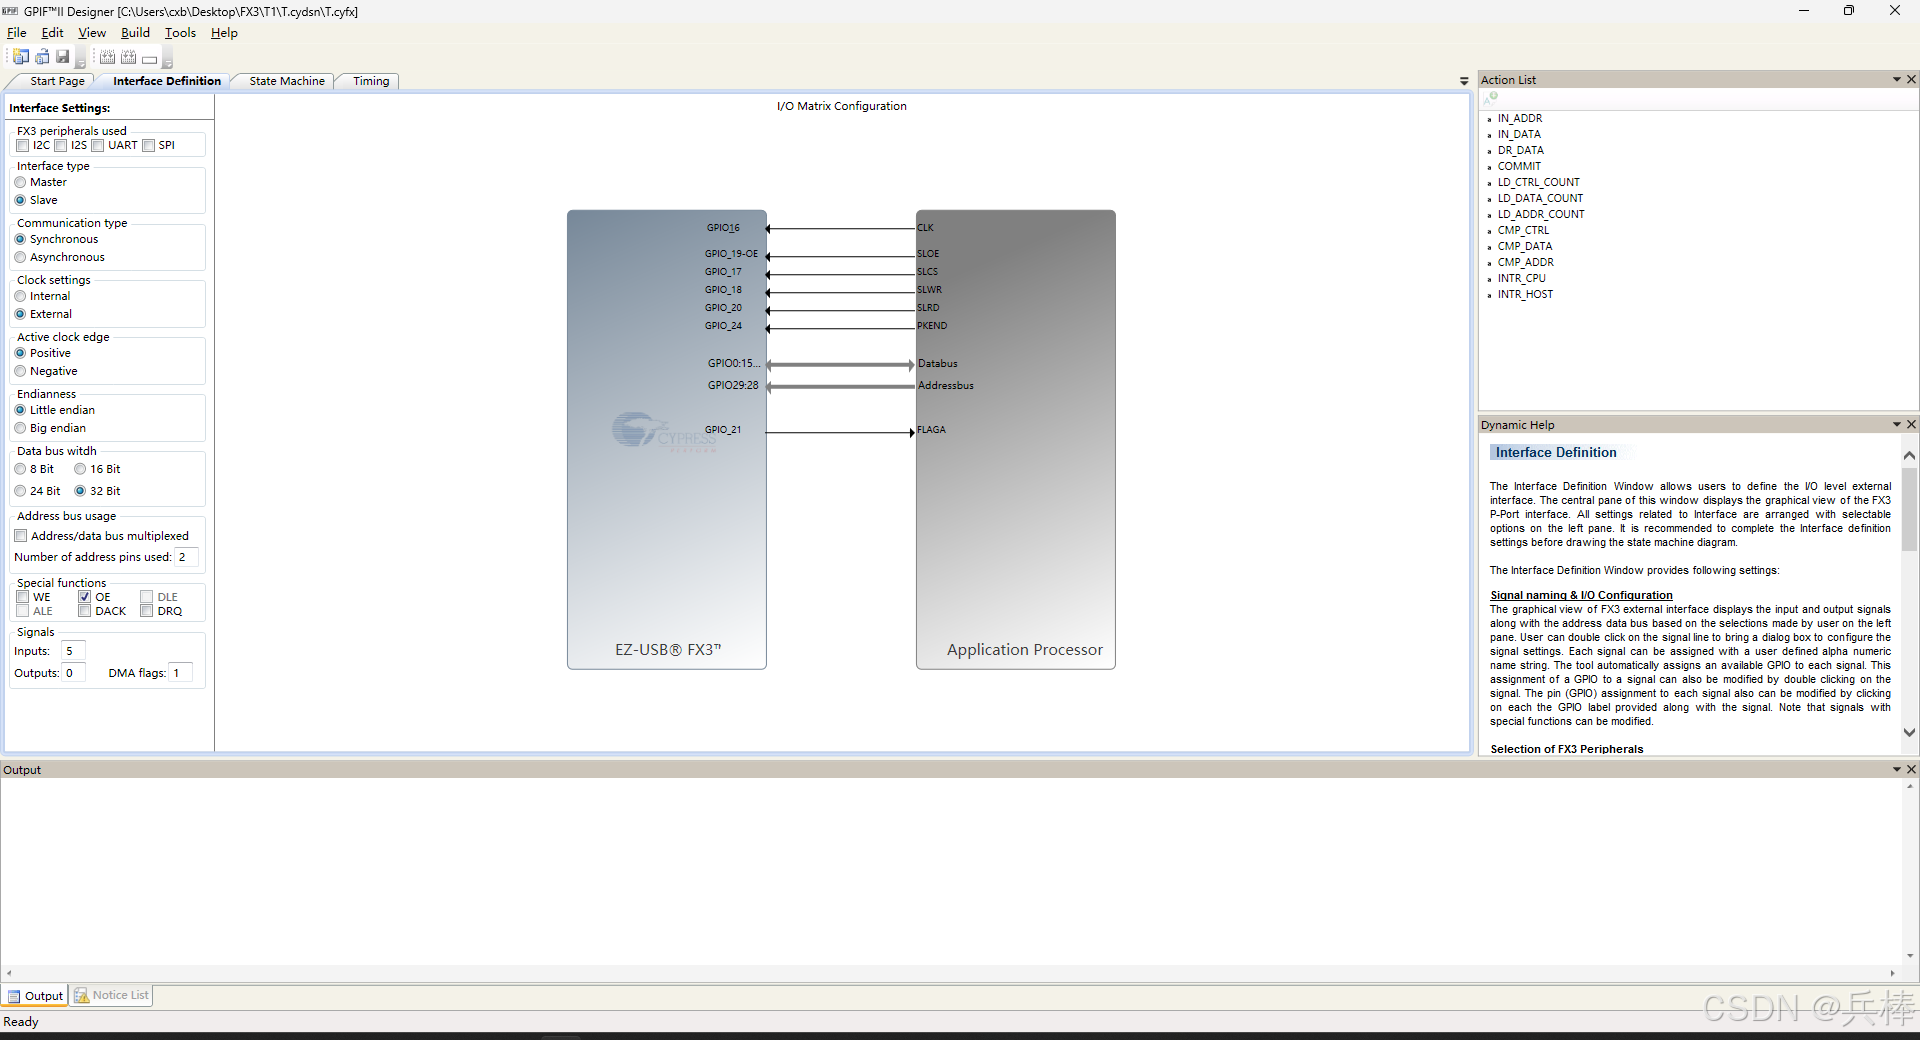Open the document tab list dropdown

click(1464, 81)
